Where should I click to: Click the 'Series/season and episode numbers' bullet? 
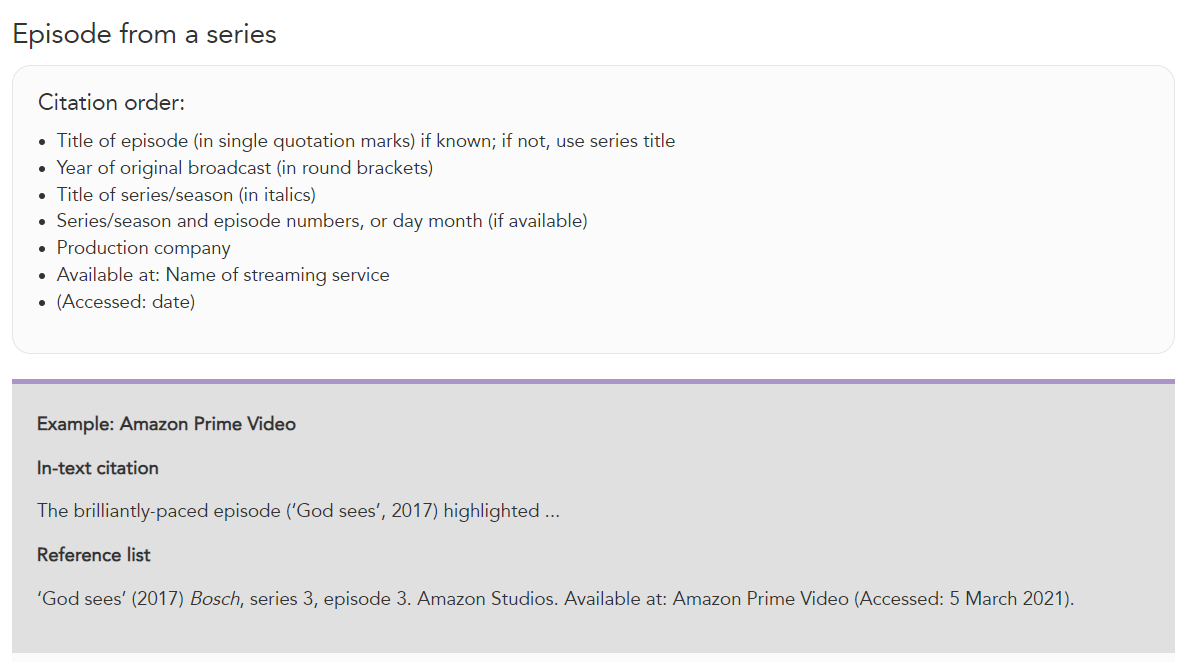(x=322, y=221)
